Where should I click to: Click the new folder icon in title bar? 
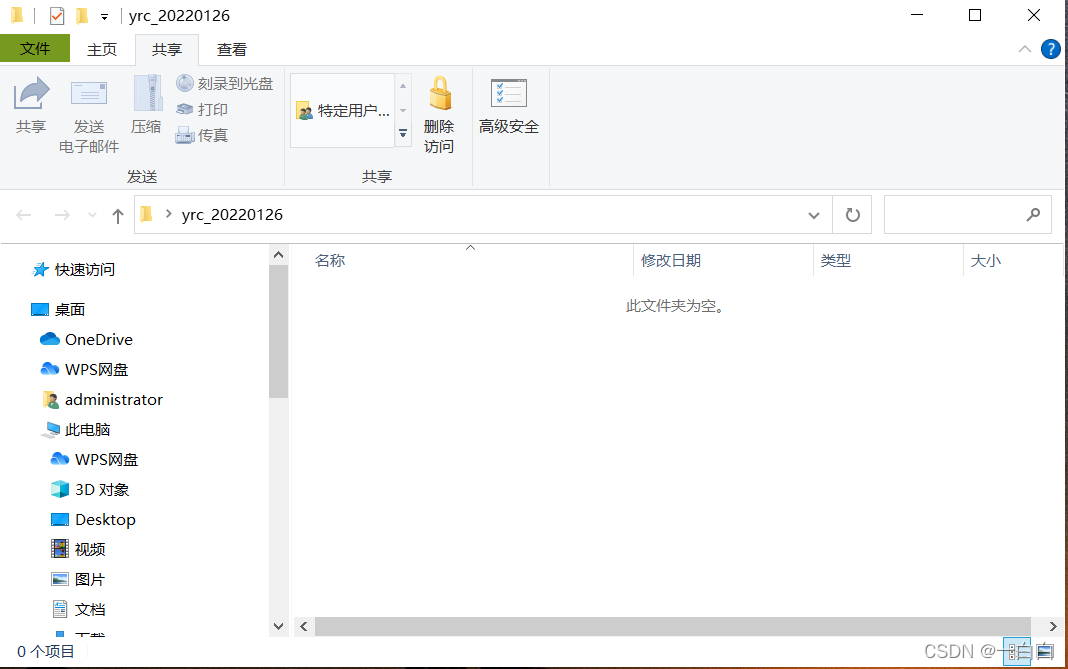82,15
